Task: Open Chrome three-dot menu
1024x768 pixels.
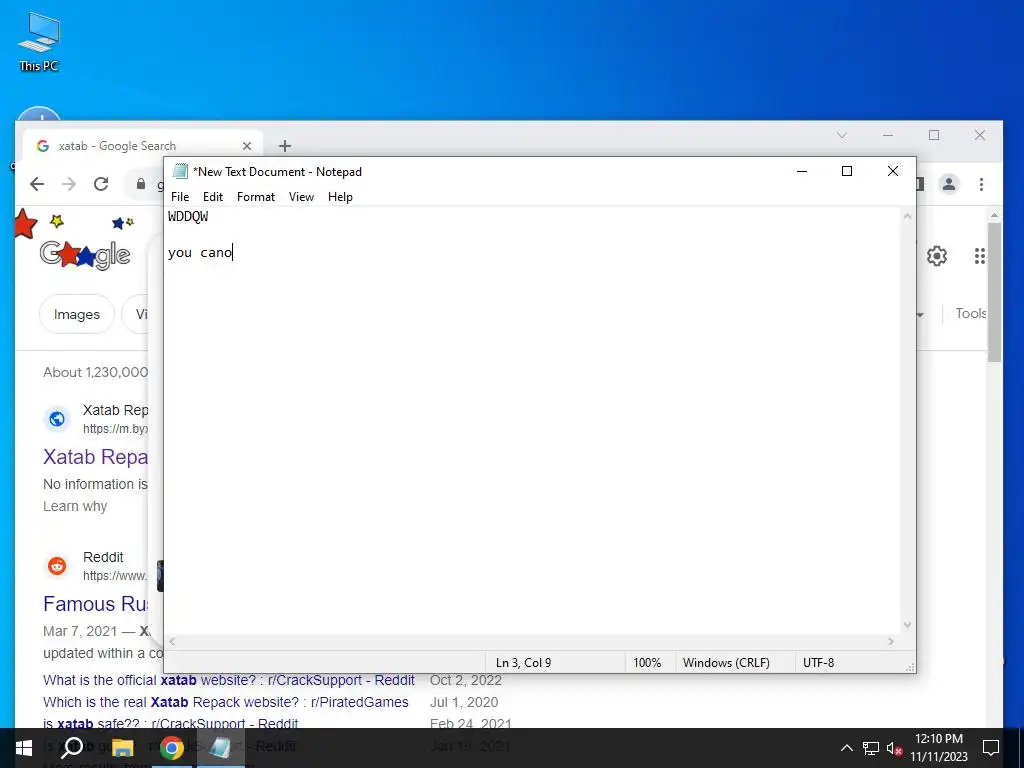Action: pyautogui.click(x=981, y=184)
